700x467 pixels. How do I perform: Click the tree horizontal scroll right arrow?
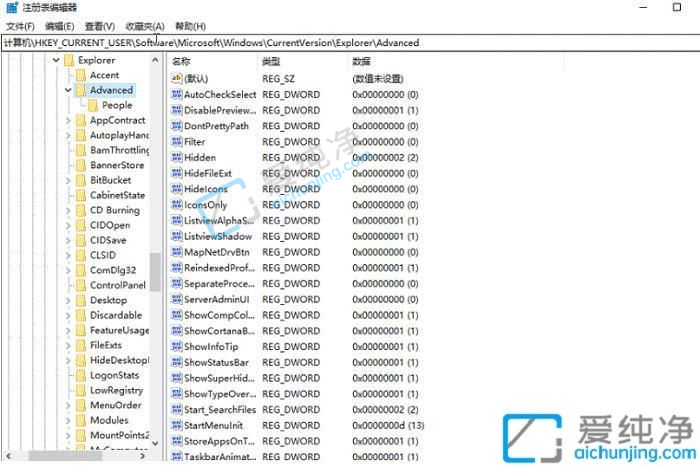click(x=143, y=456)
